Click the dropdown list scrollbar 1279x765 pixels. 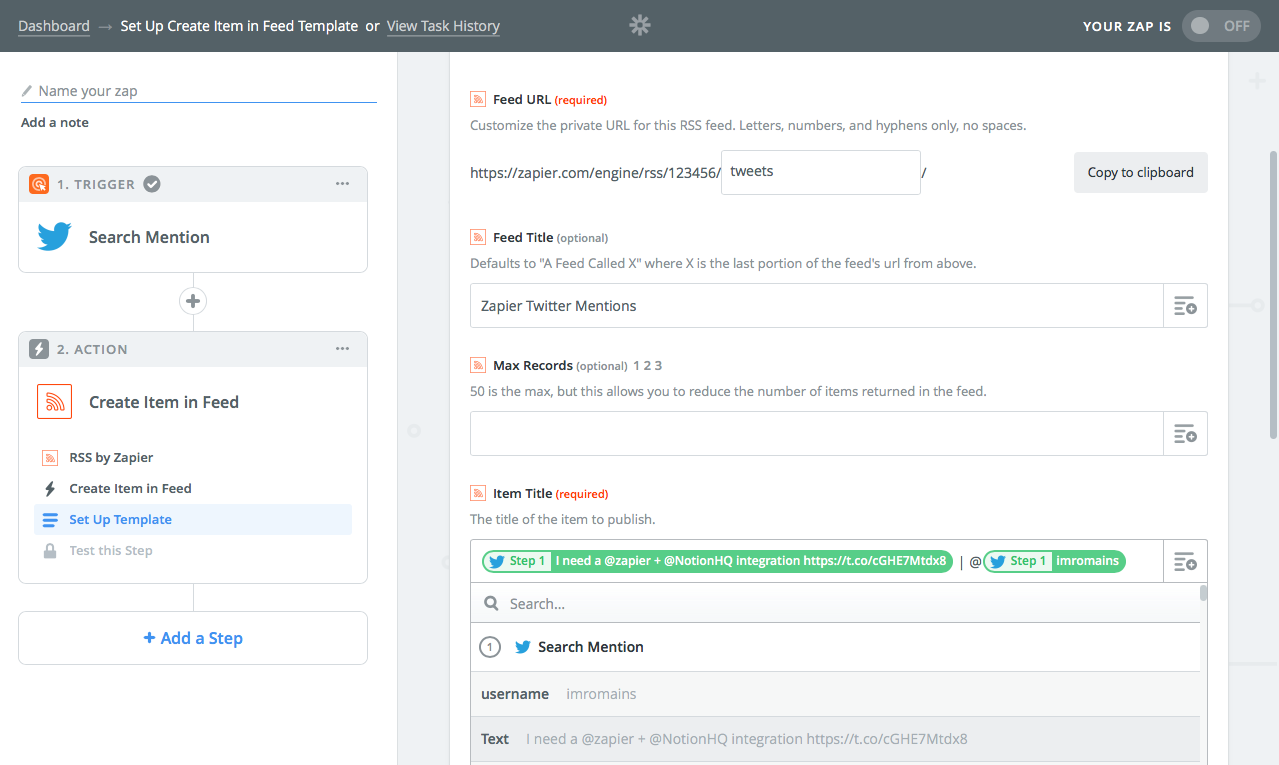pyautogui.click(x=1204, y=593)
